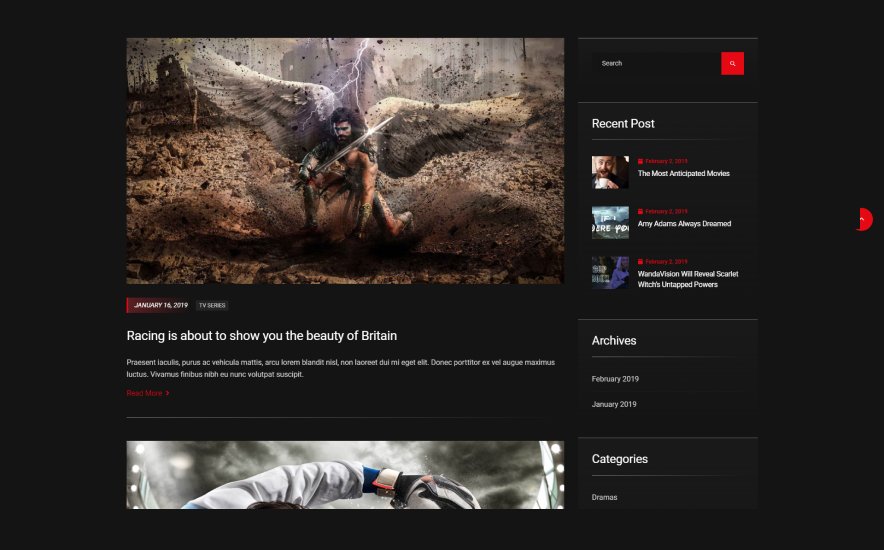
Task: Open February 2019 archive
Action: [615, 379]
